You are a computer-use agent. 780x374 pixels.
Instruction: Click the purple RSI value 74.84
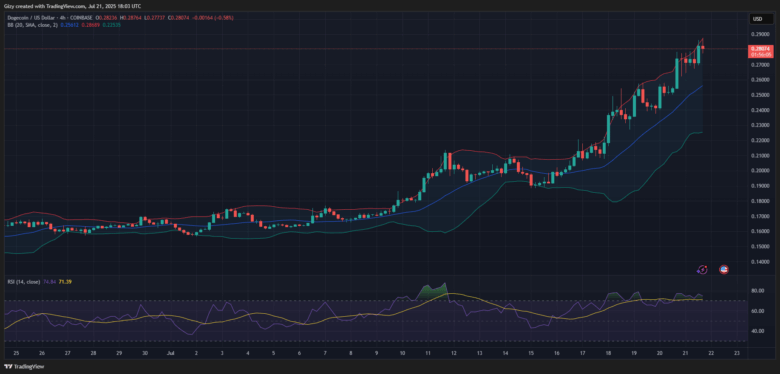pyautogui.click(x=49, y=281)
